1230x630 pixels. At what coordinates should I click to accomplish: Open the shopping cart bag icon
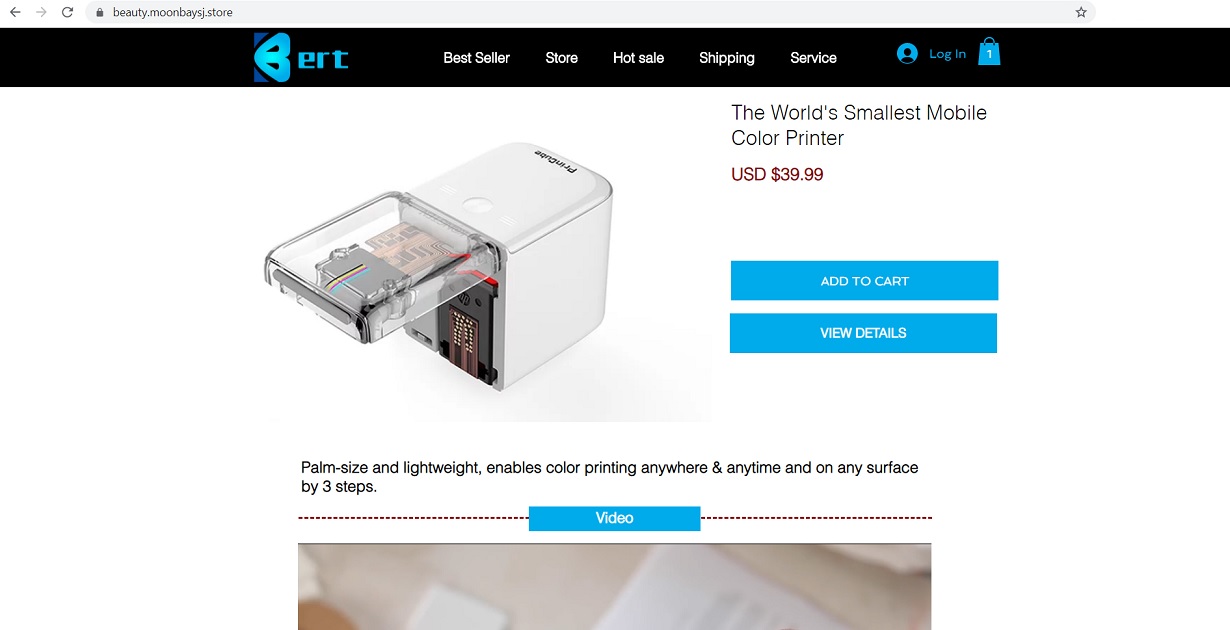click(x=989, y=52)
